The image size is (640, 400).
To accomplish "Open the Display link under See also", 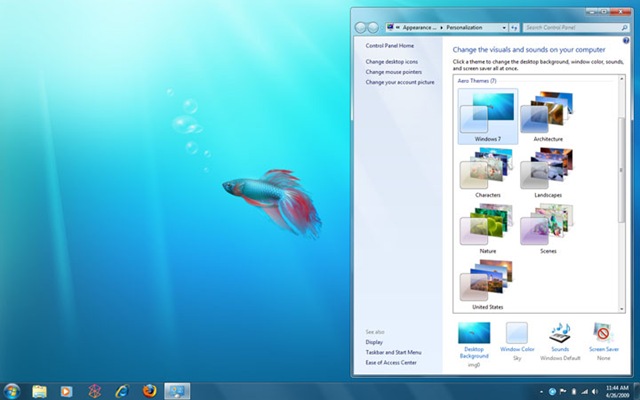I will pyautogui.click(x=374, y=342).
